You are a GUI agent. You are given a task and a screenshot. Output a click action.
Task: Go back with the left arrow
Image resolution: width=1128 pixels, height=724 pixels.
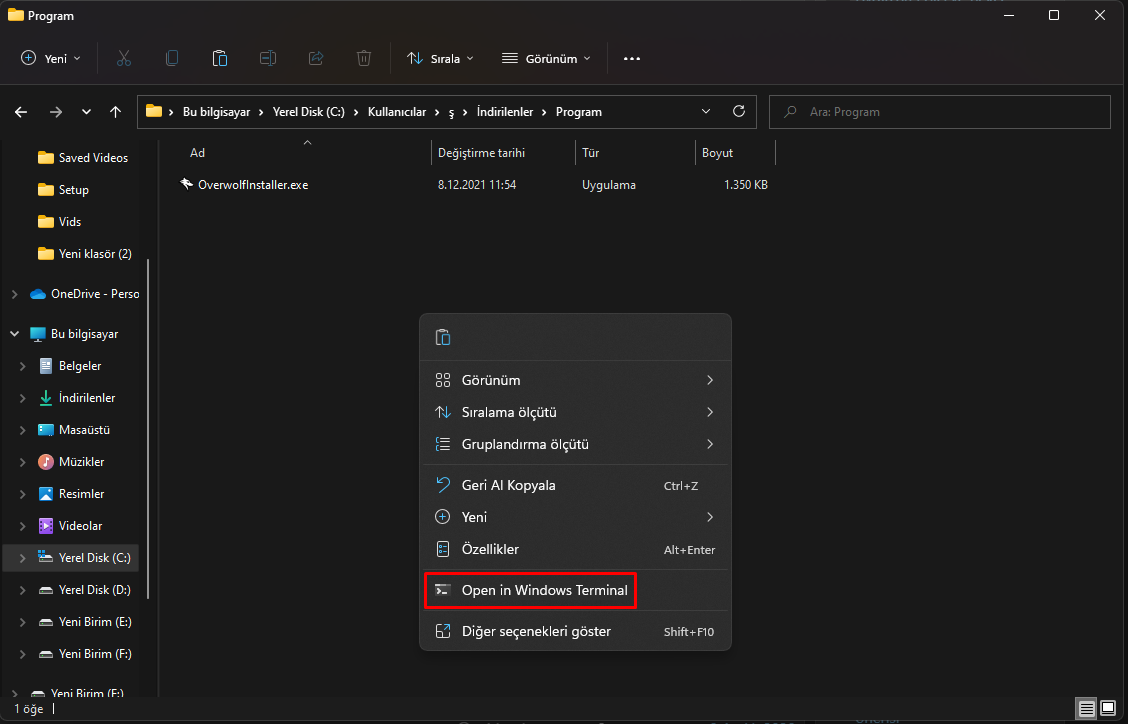[x=21, y=112]
